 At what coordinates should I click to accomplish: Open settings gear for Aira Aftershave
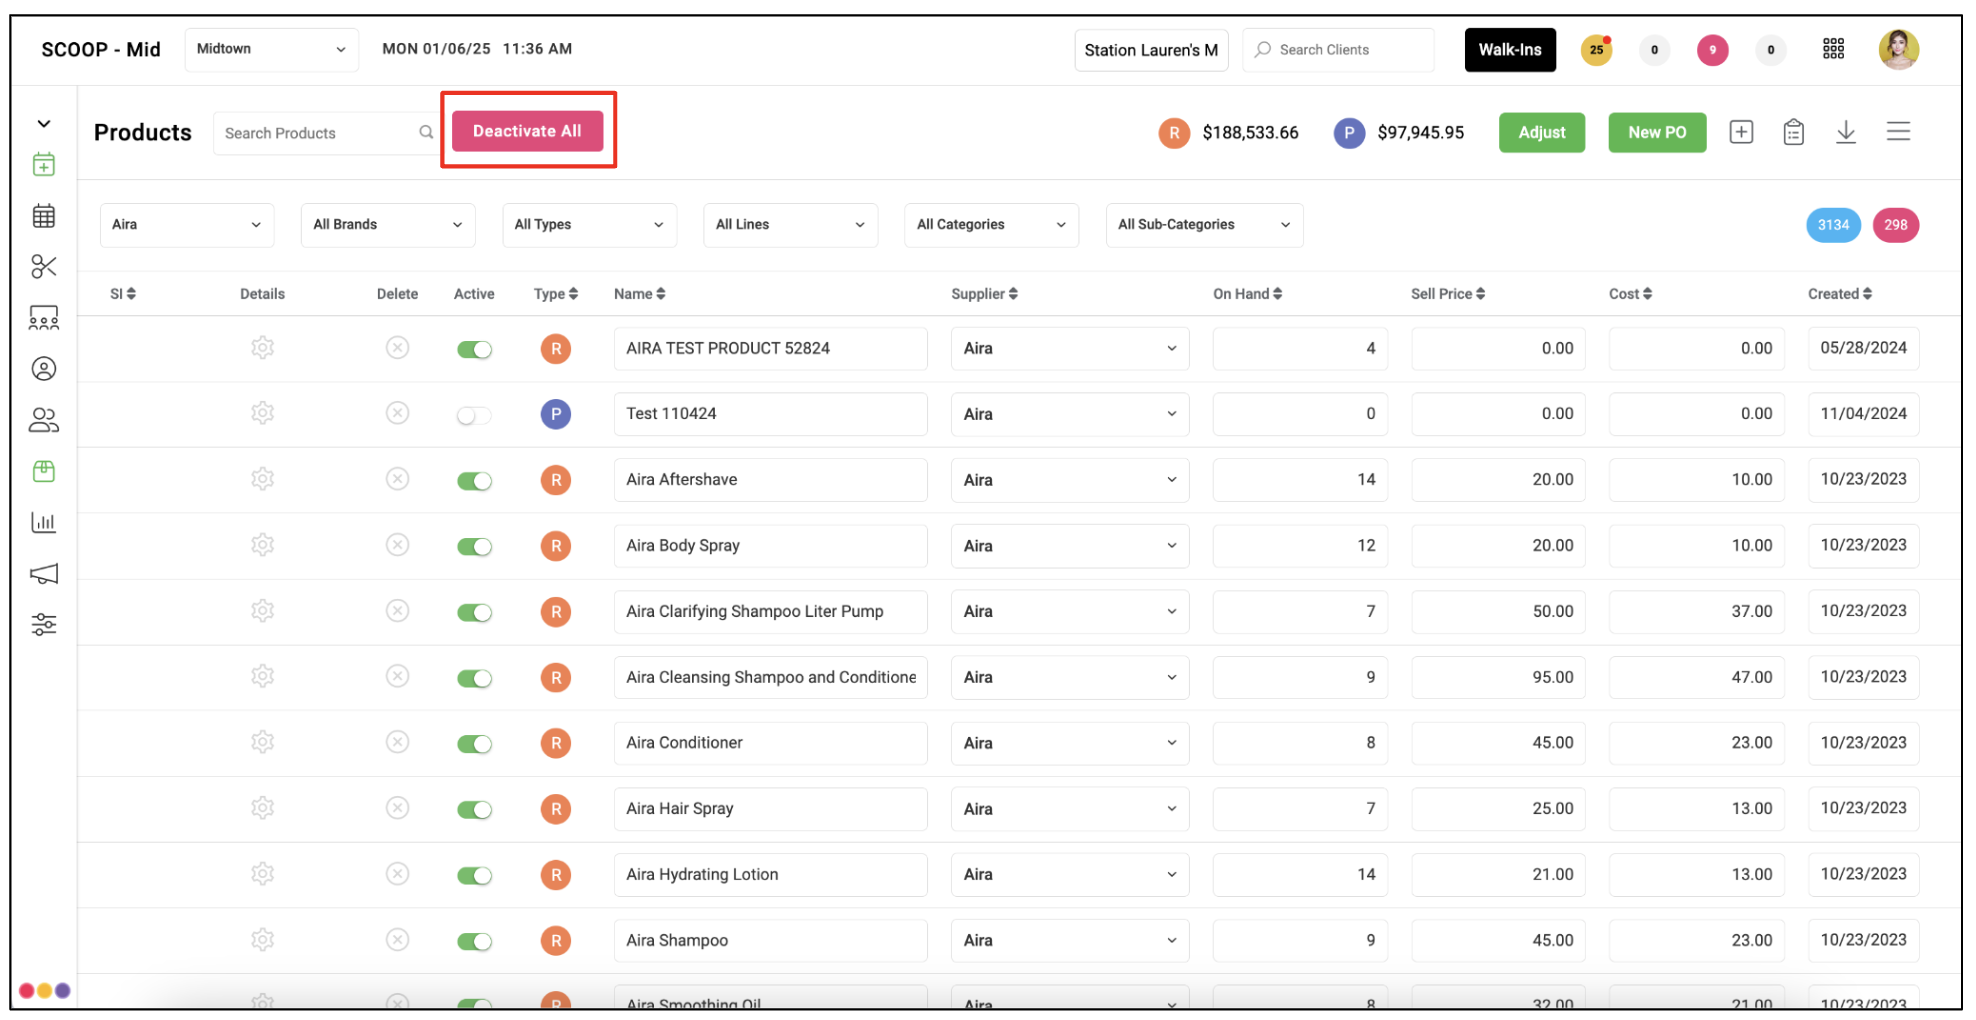(x=262, y=479)
